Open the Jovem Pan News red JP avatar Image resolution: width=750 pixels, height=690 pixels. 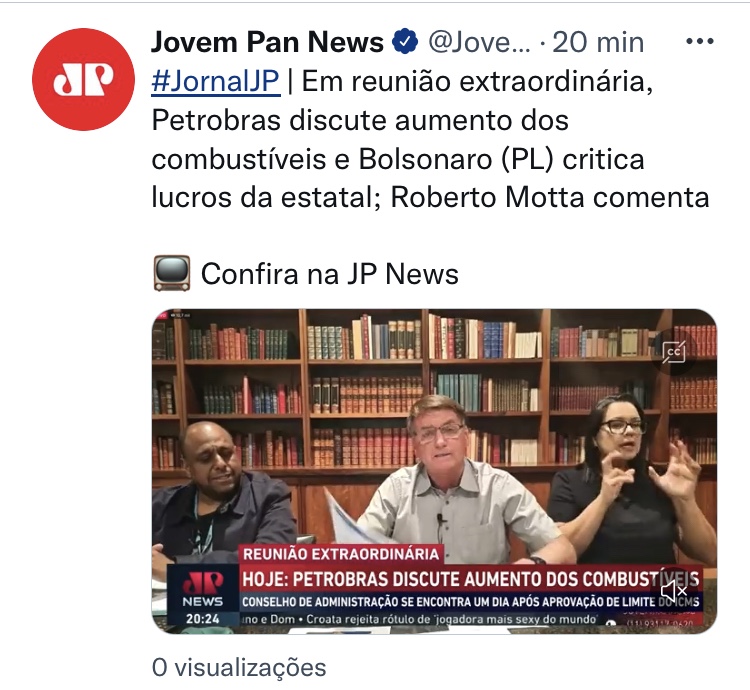pos(83,79)
